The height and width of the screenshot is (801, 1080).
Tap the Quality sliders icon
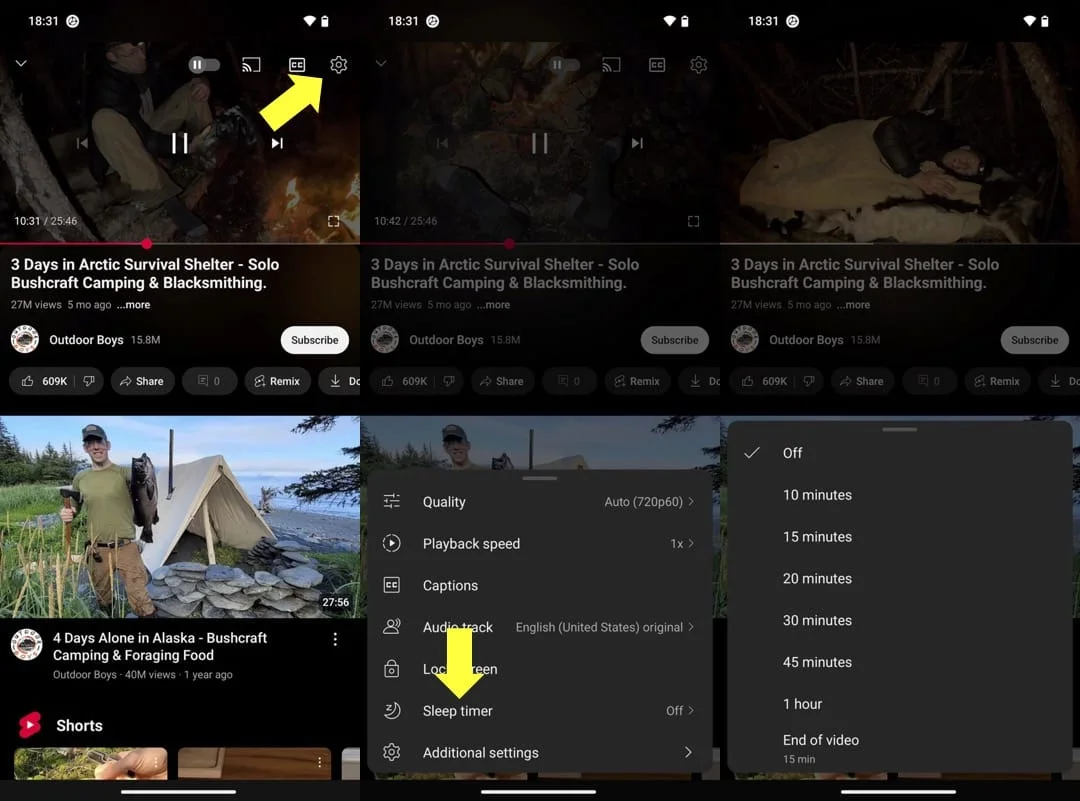(x=391, y=501)
